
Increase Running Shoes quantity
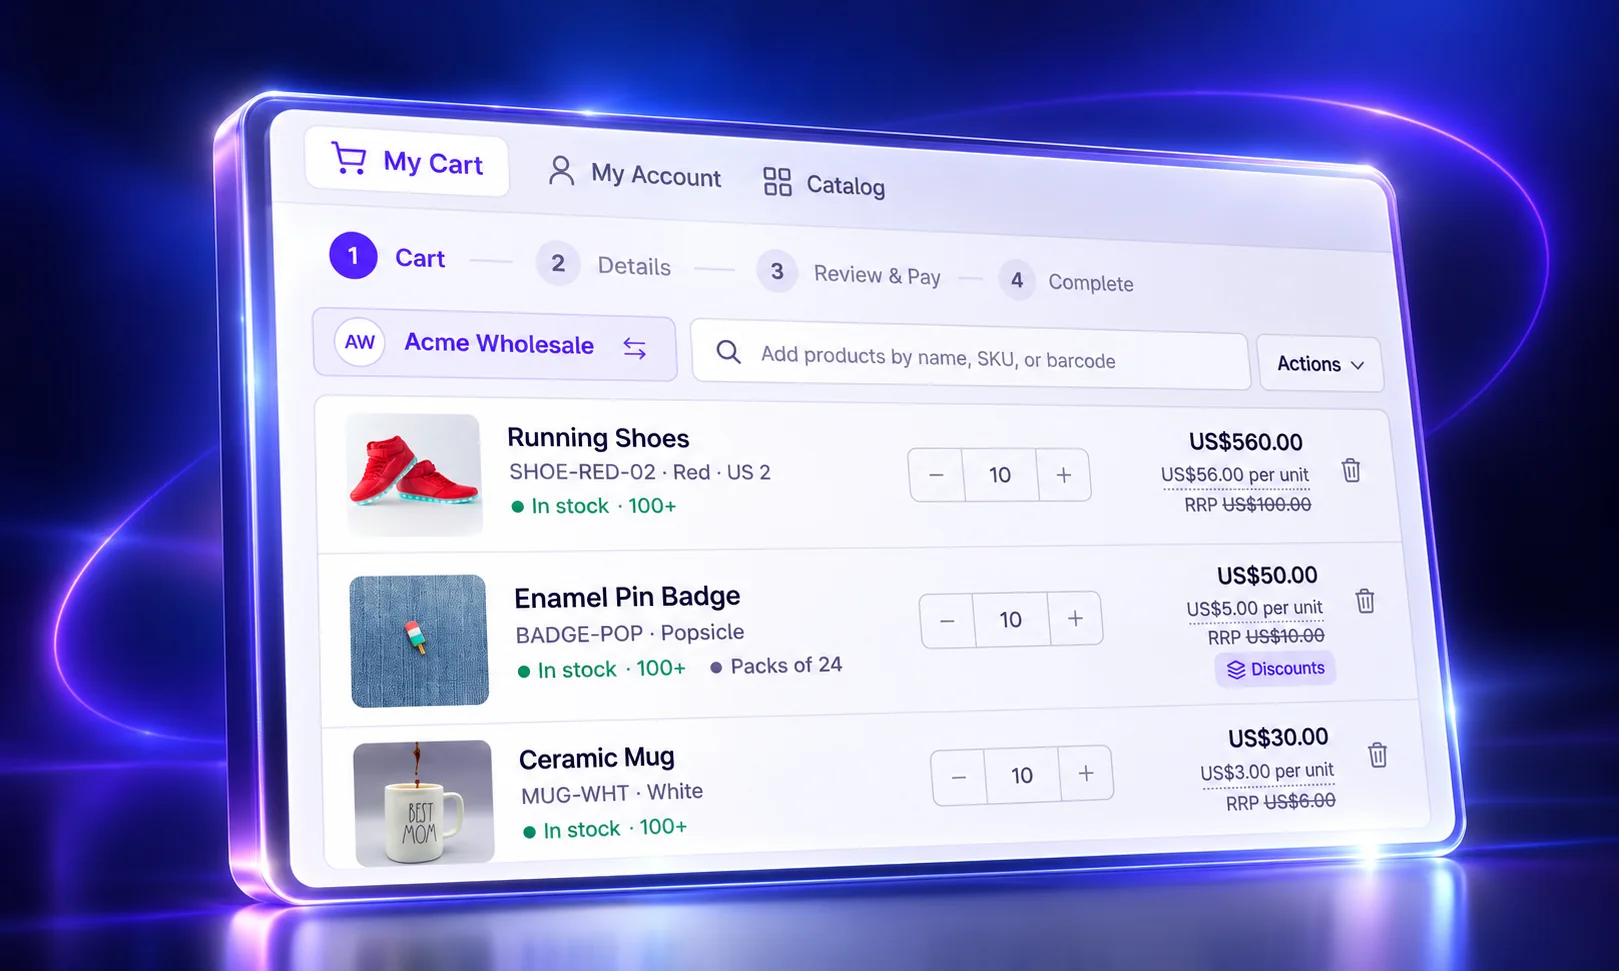pos(1063,475)
